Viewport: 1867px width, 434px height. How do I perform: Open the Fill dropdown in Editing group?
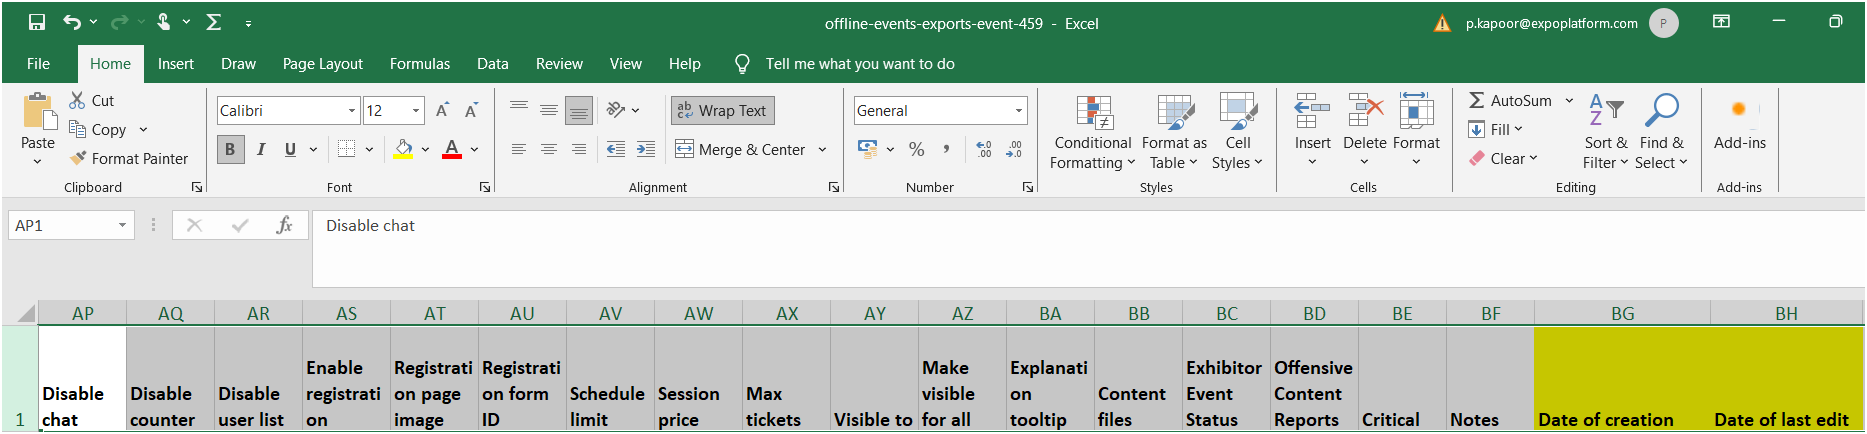(1495, 129)
